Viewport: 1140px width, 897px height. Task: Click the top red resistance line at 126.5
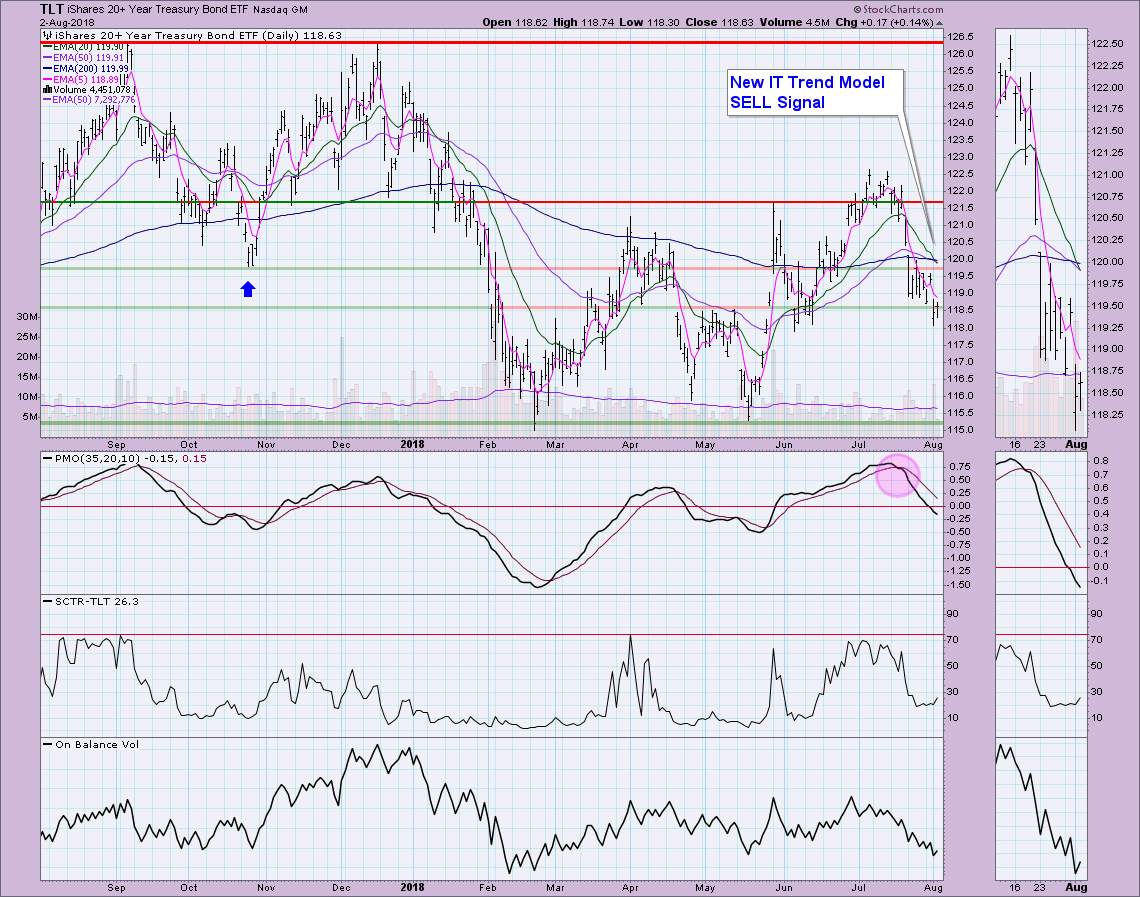coord(490,43)
